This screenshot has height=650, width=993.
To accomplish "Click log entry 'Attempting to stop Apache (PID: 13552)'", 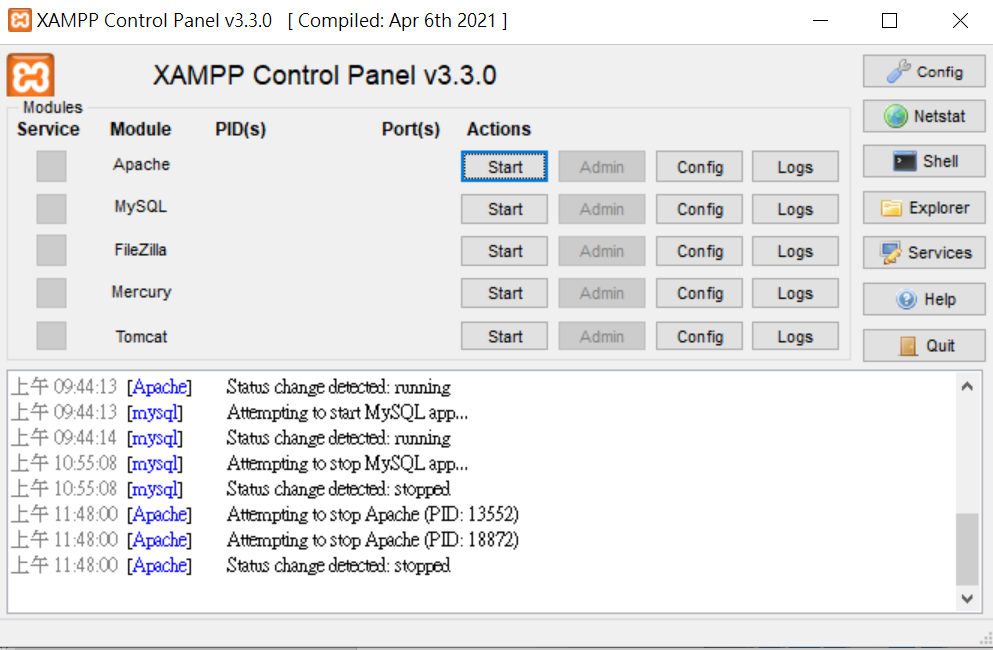I will (x=372, y=514).
